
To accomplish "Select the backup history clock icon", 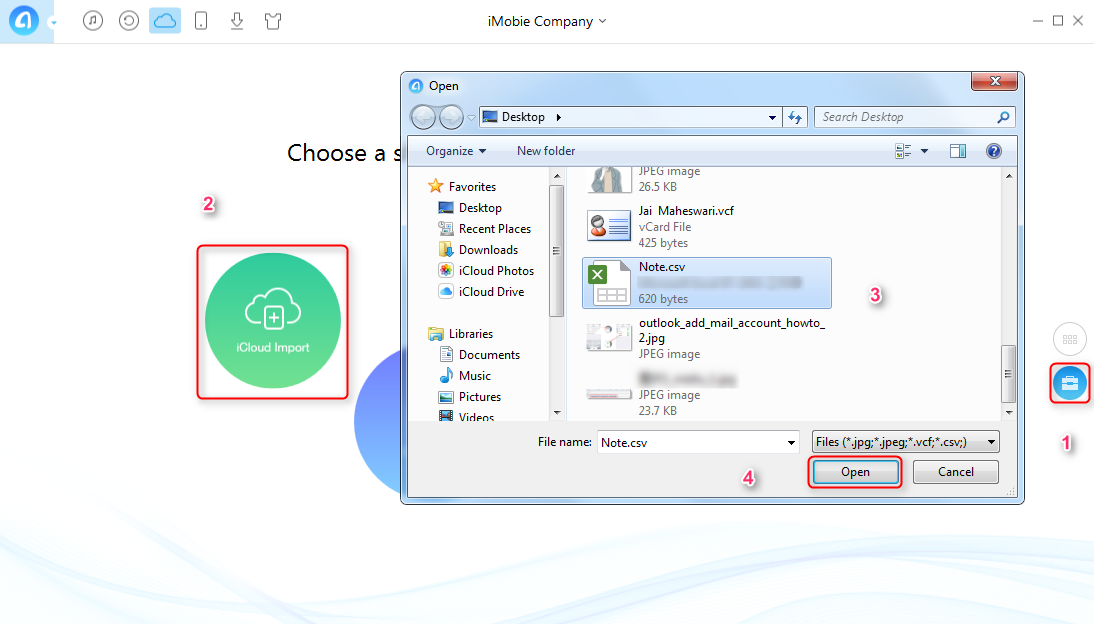I will coord(129,21).
